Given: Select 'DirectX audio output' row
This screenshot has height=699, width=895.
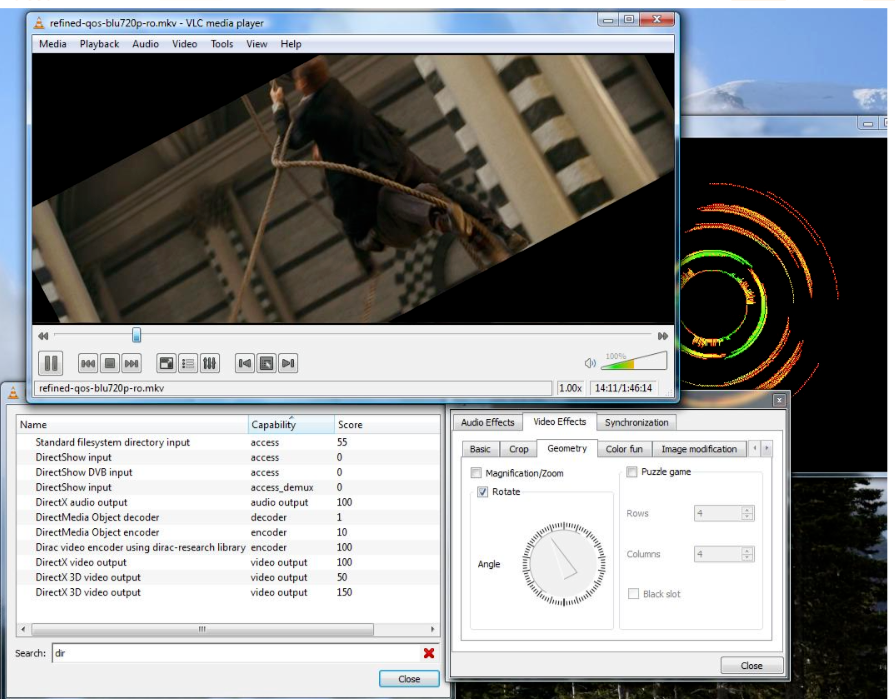Looking at the screenshot, I should pyautogui.click(x=228, y=502).
